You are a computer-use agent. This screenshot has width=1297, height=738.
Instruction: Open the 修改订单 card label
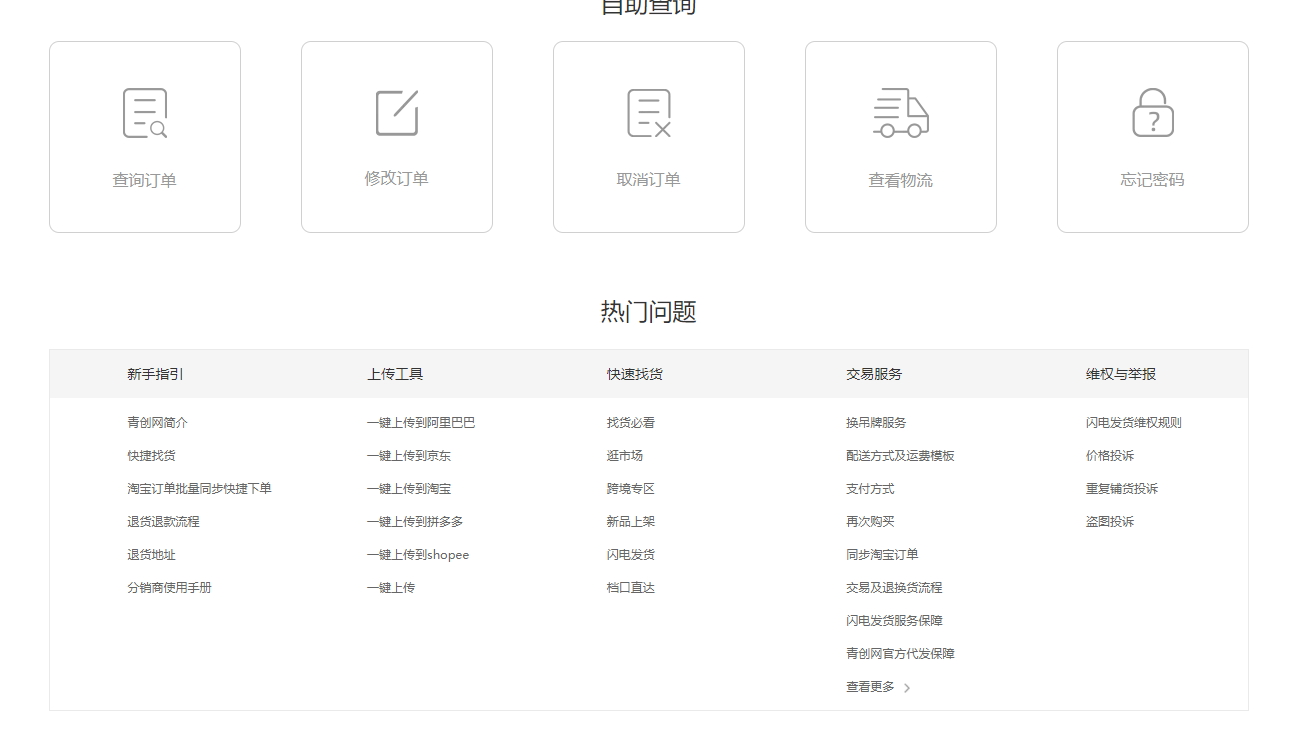pos(397,179)
